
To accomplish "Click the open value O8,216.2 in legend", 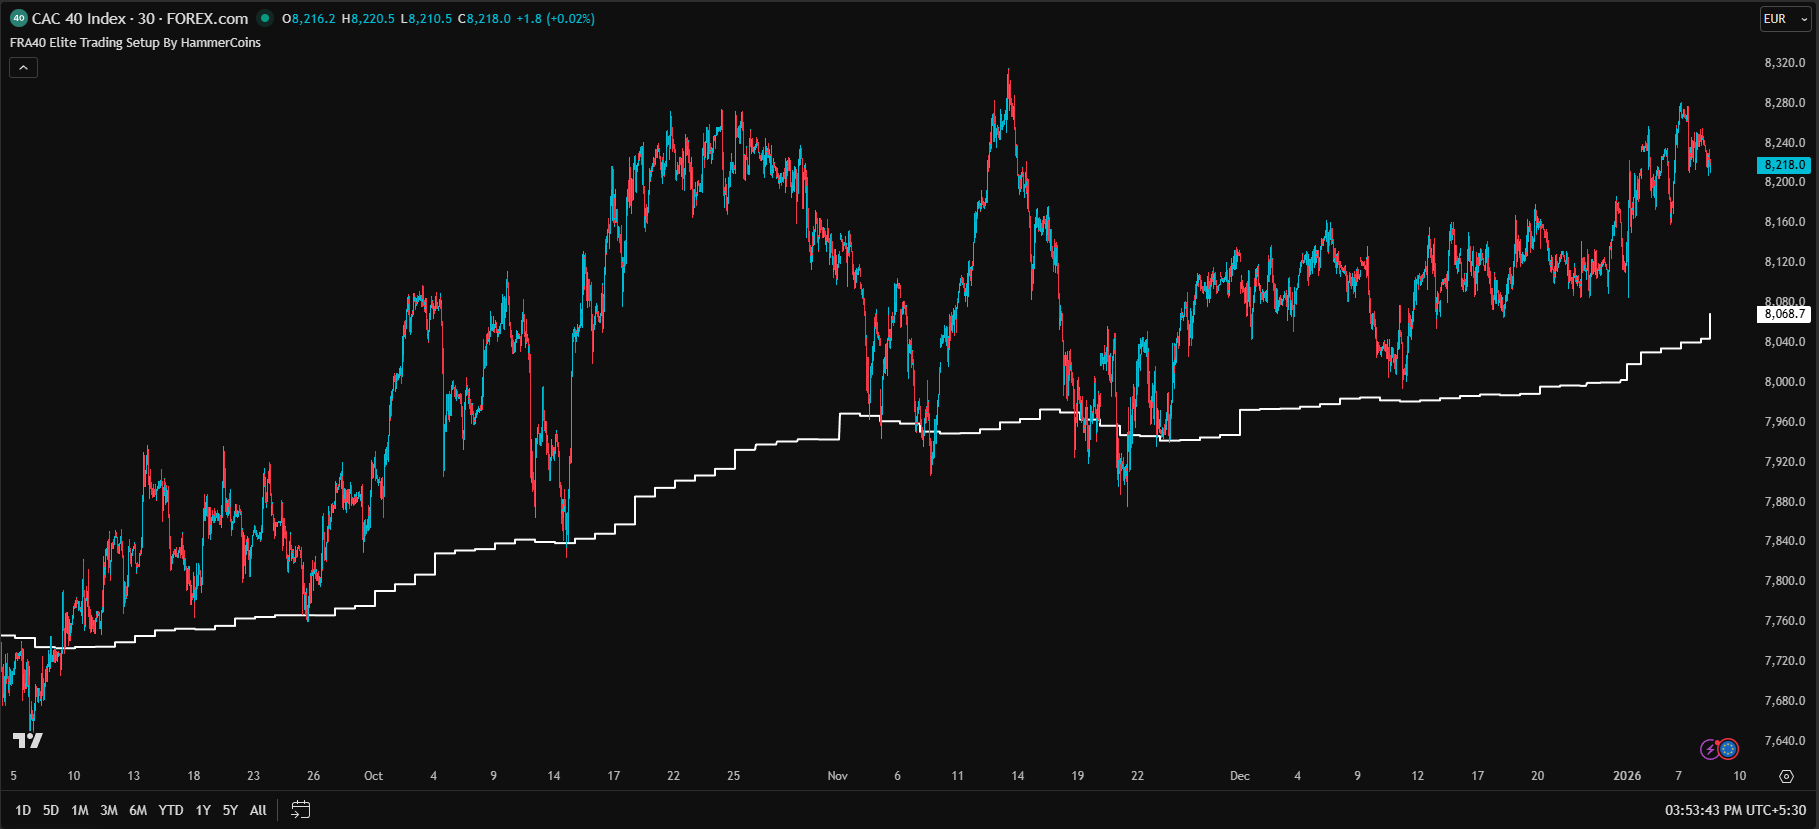I will click(309, 19).
